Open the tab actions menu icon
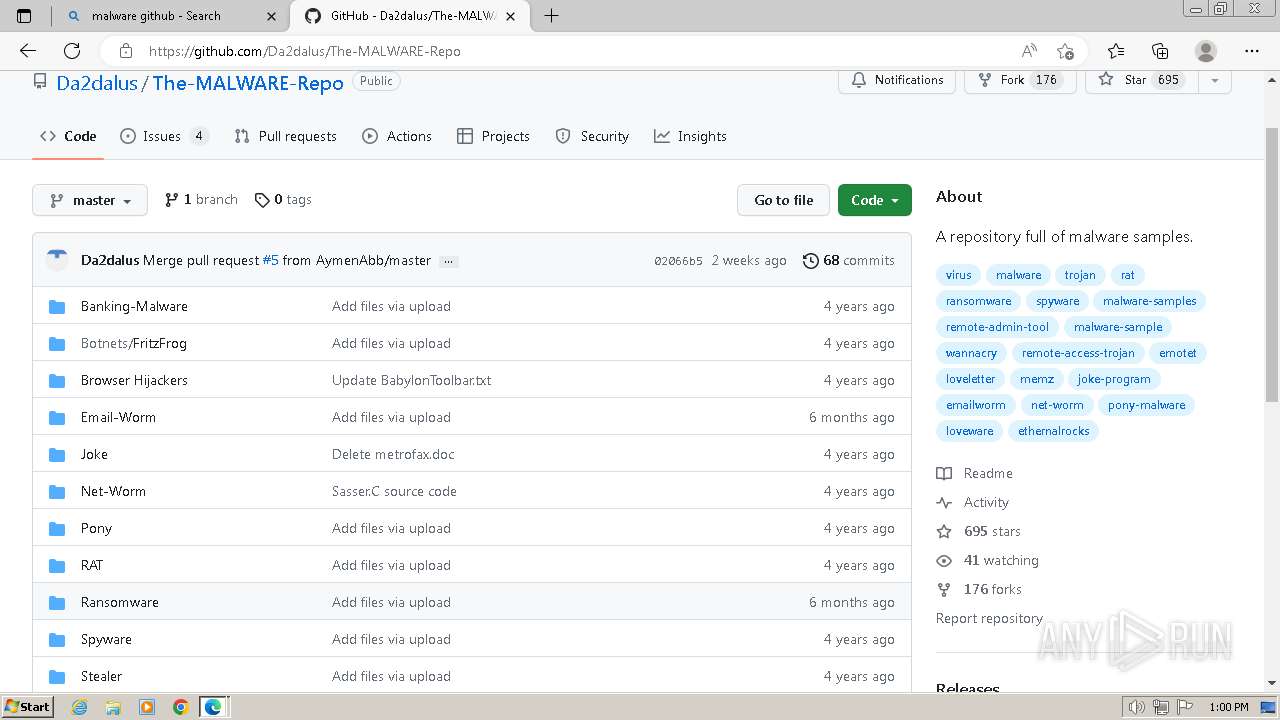1280x720 pixels. 24,16
